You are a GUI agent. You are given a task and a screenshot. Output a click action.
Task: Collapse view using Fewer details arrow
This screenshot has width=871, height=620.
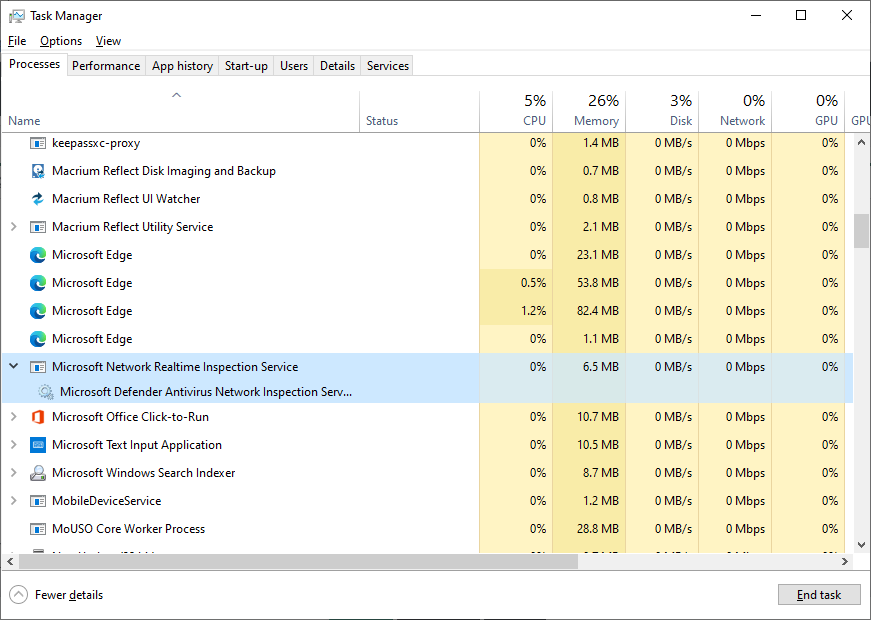[18, 595]
